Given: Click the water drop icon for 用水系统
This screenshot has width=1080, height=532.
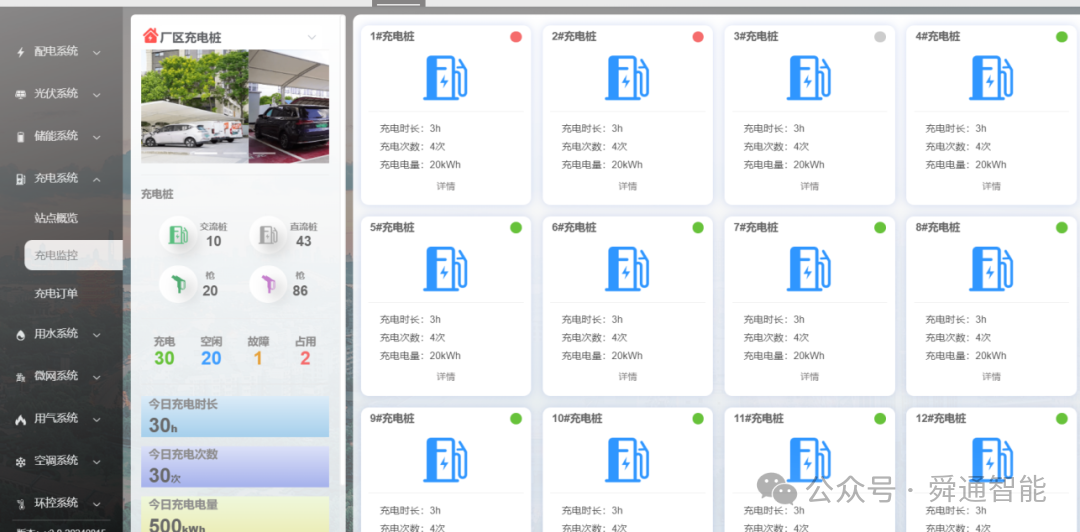Looking at the screenshot, I should pos(21,334).
